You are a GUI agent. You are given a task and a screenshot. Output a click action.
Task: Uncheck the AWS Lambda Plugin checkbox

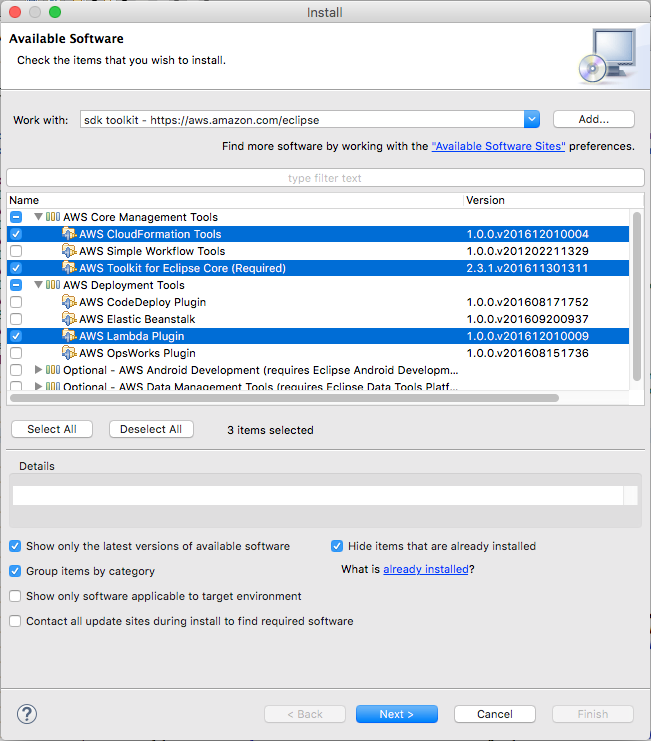pyautogui.click(x=16, y=336)
